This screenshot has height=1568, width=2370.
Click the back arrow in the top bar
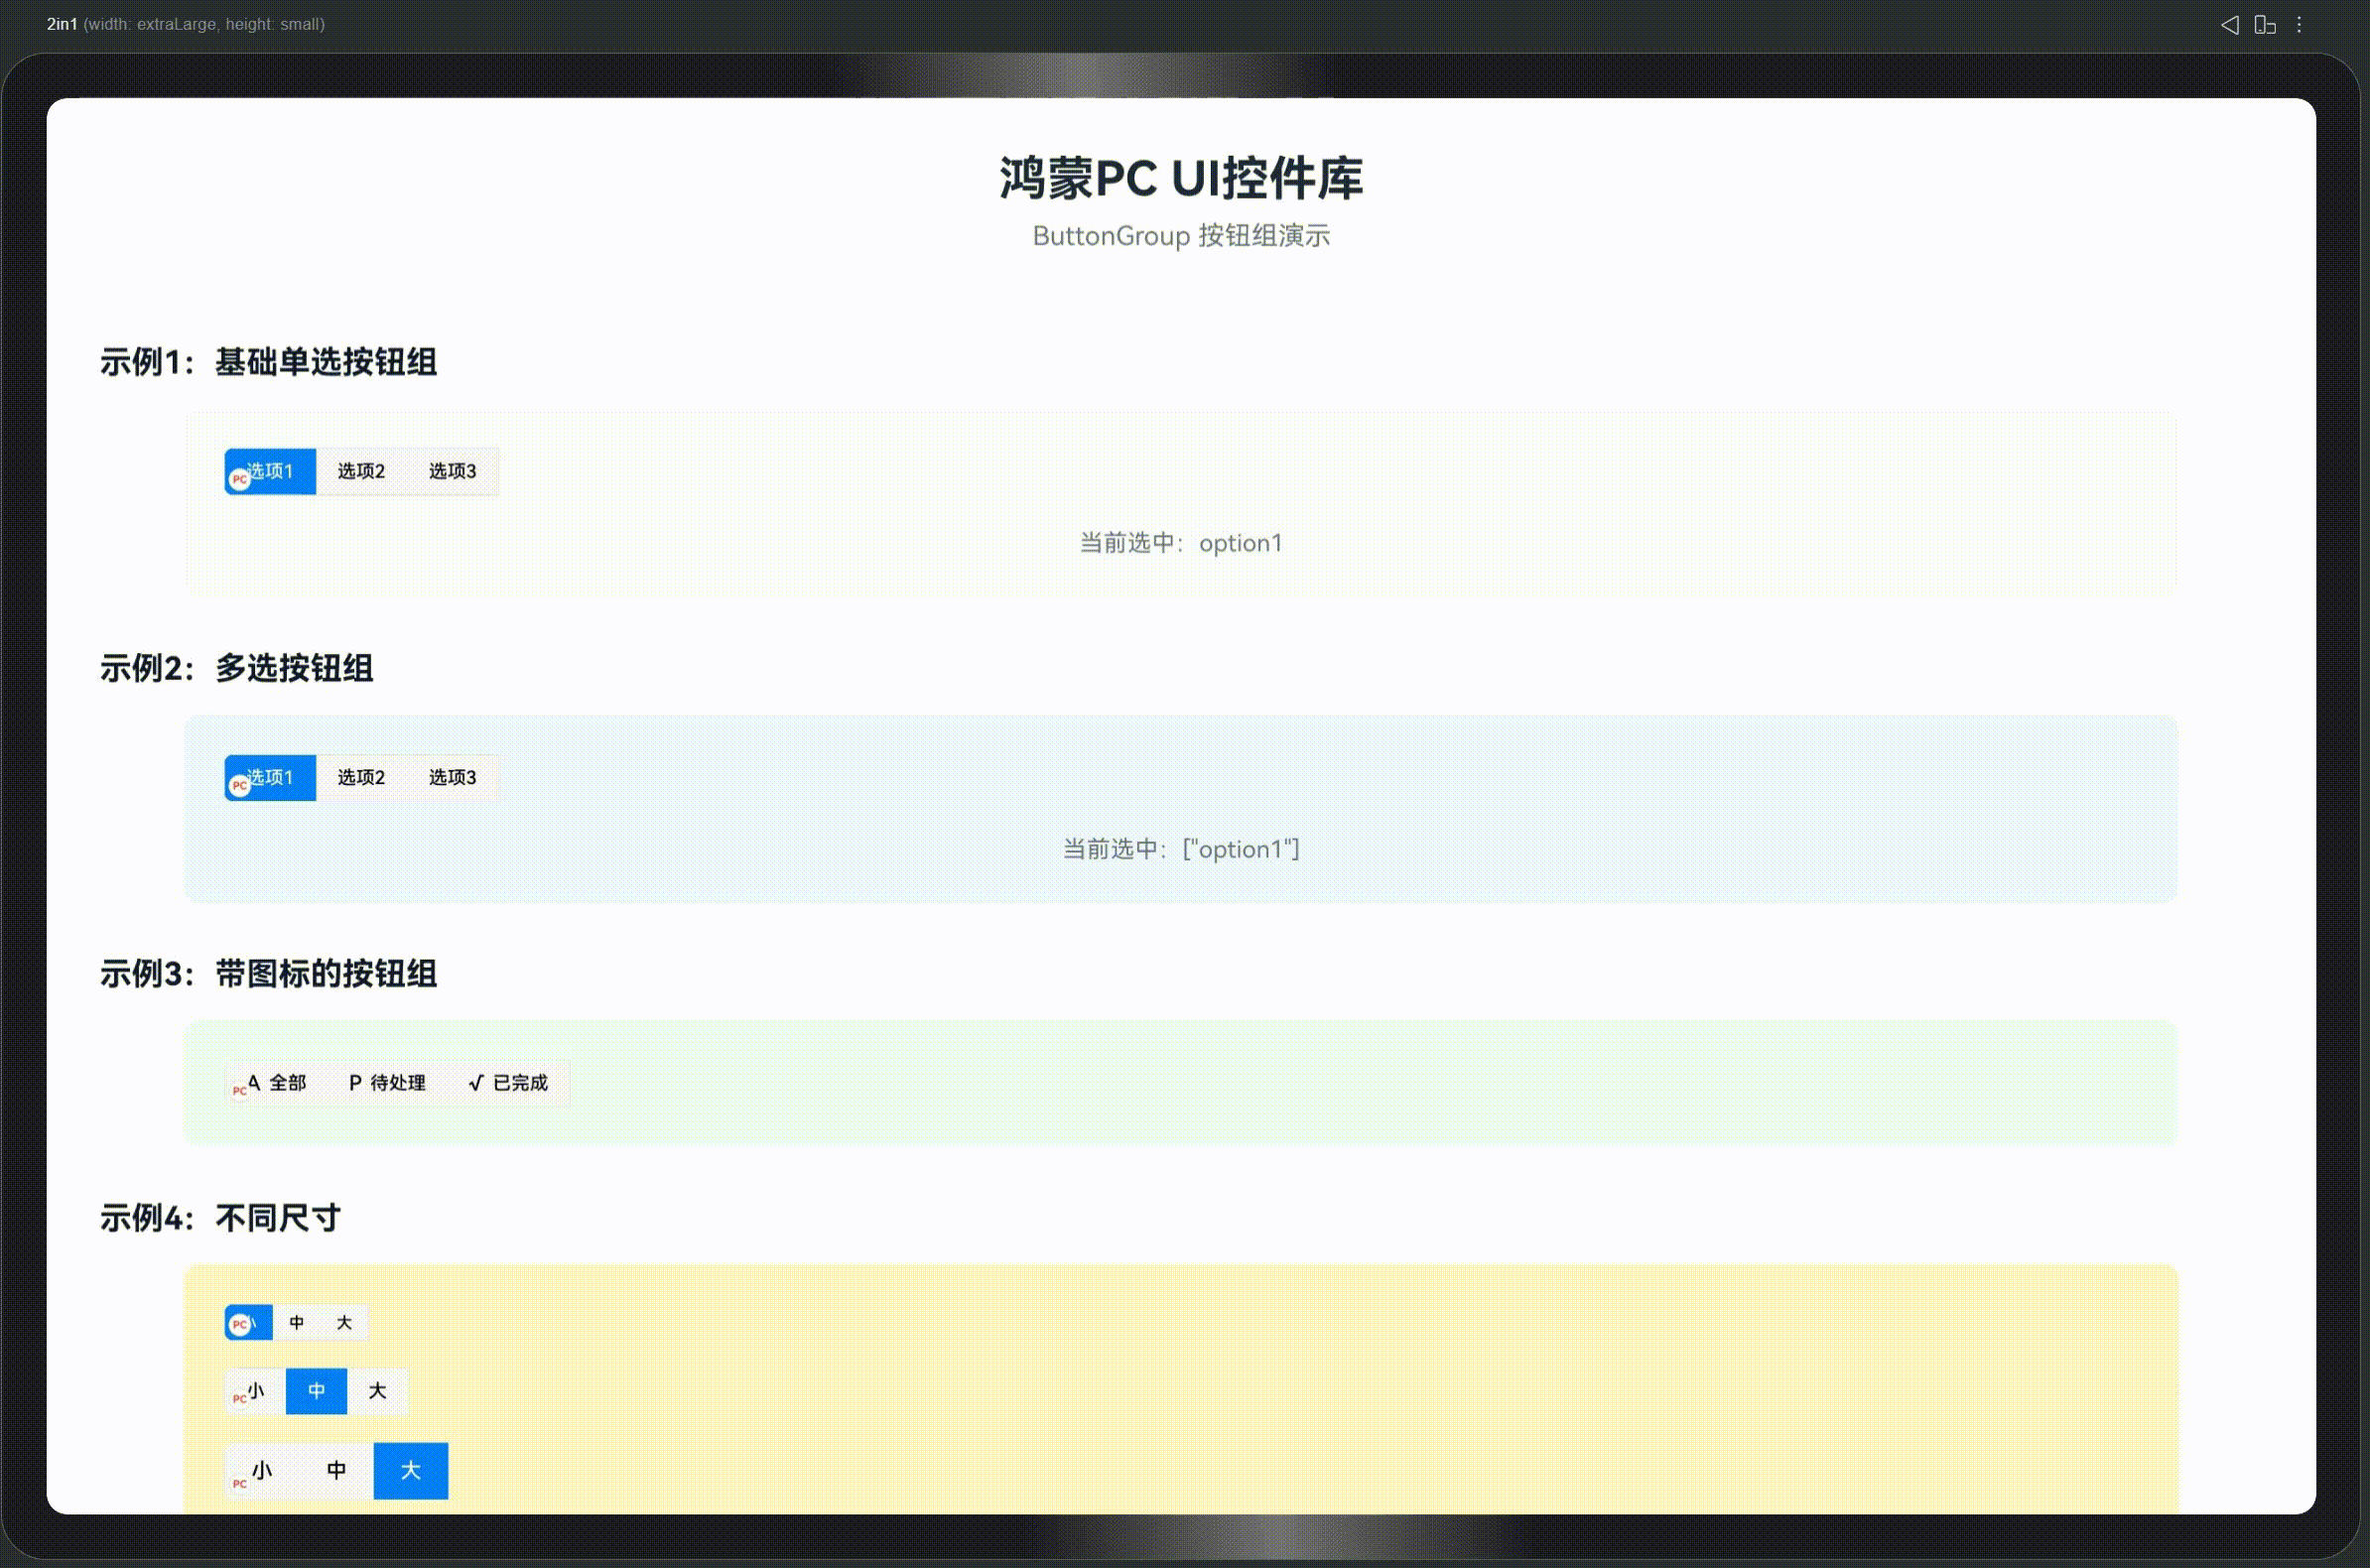coord(2229,24)
